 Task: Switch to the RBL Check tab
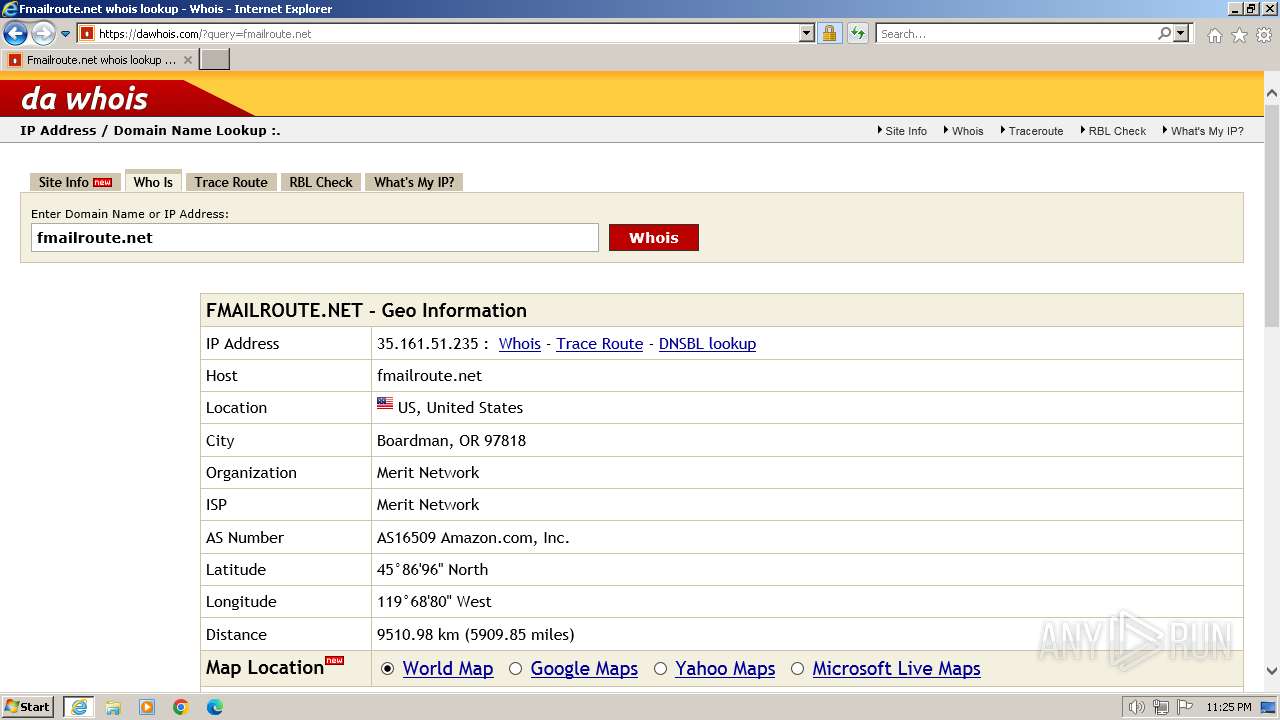(x=321, y=182)
